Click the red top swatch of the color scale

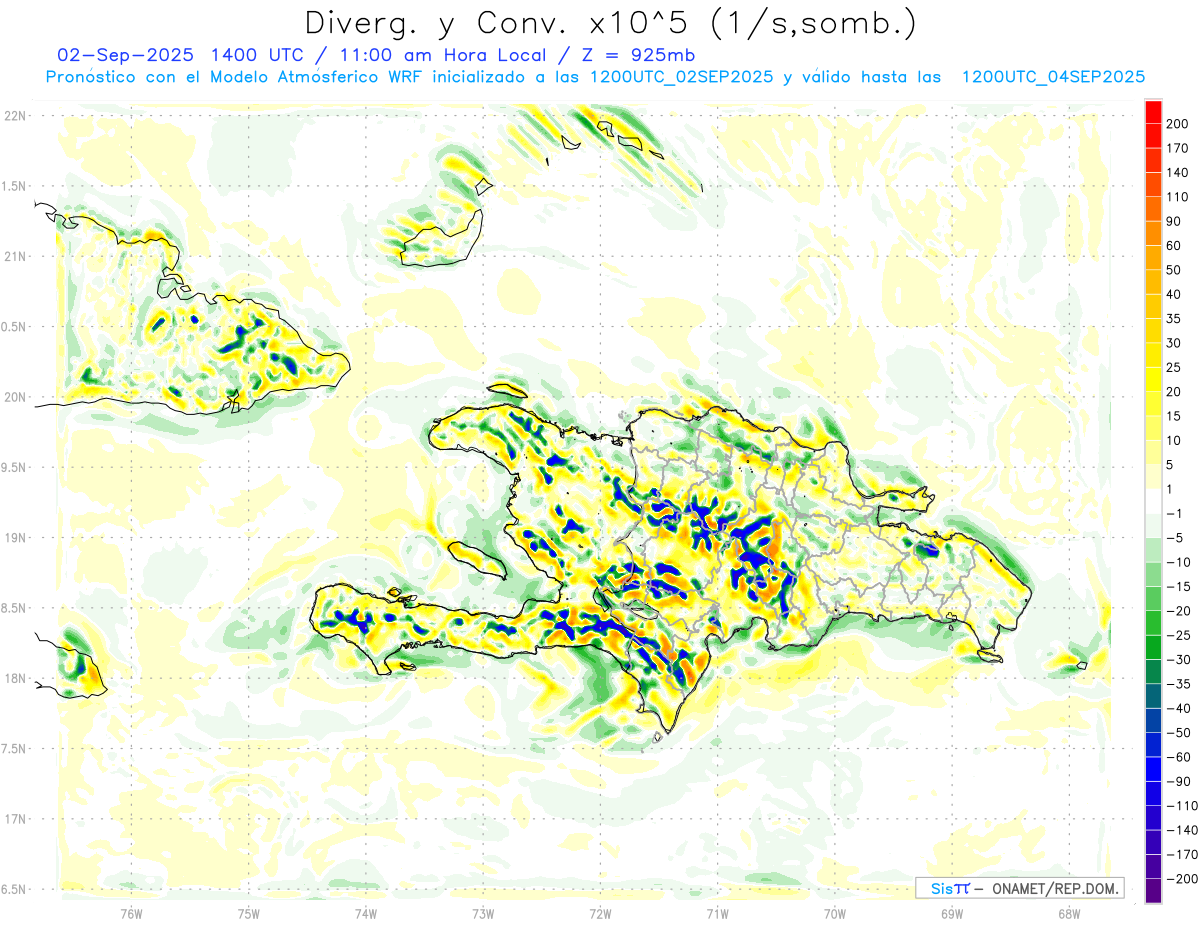(x=1153, y=111)
